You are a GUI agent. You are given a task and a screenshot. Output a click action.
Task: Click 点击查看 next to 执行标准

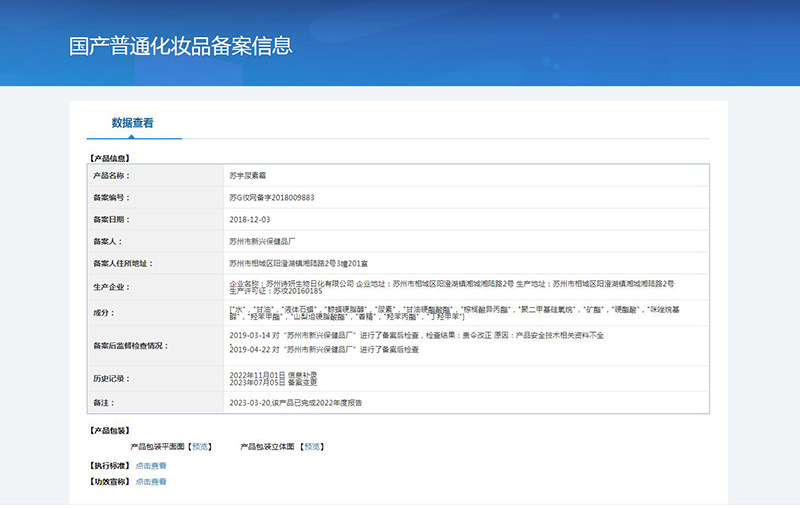point(151,466)
